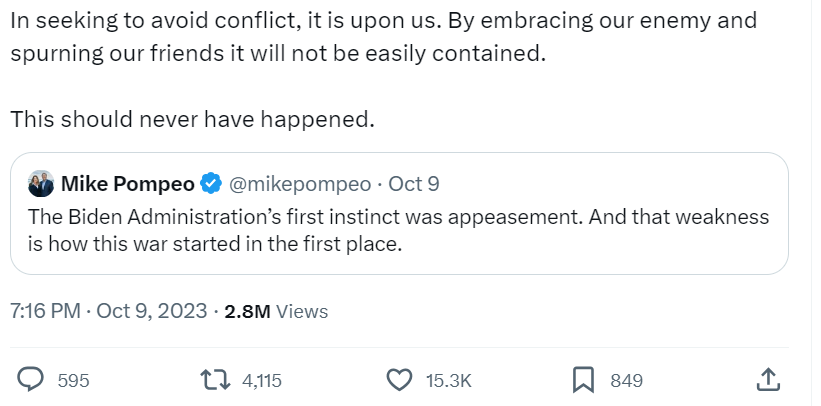Viewport: 821px width, 406px height.
Task: Click the 595 replies count
Action: (x=73, y=381)
